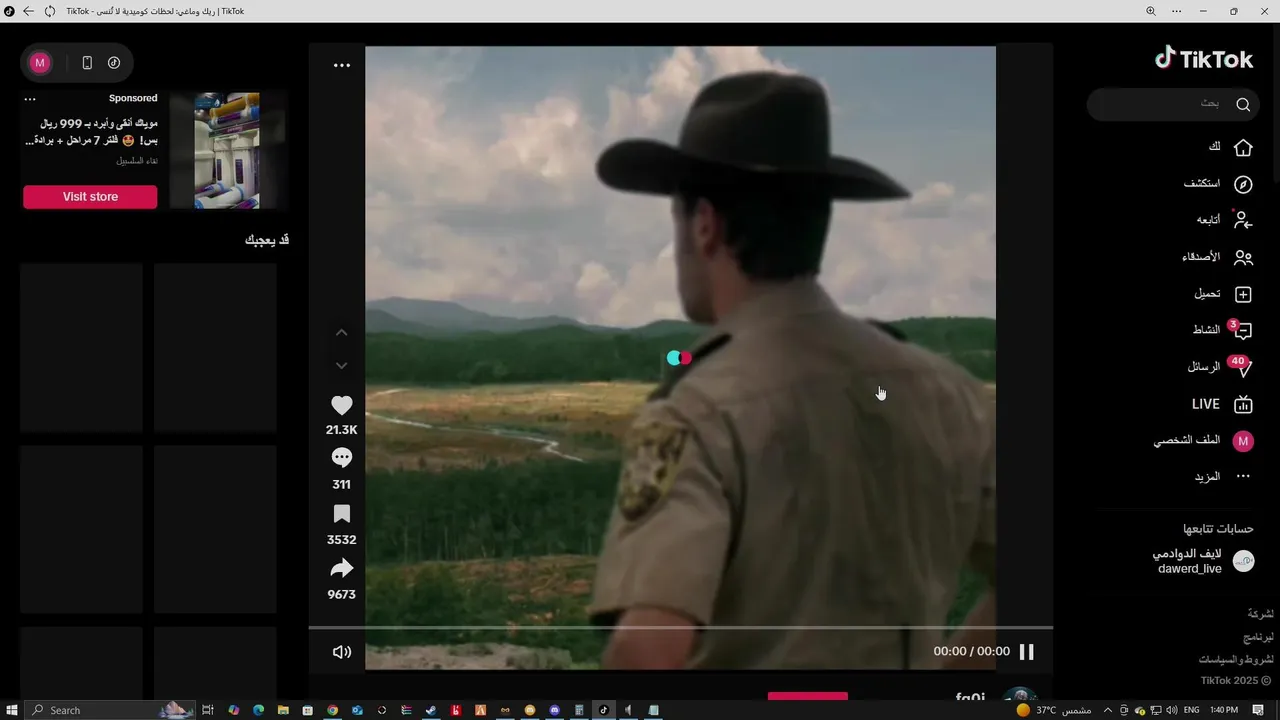This screenshot has height=720, width=1280.
Task: Open comments via the speech bubble icon
Action: [342, 458]
